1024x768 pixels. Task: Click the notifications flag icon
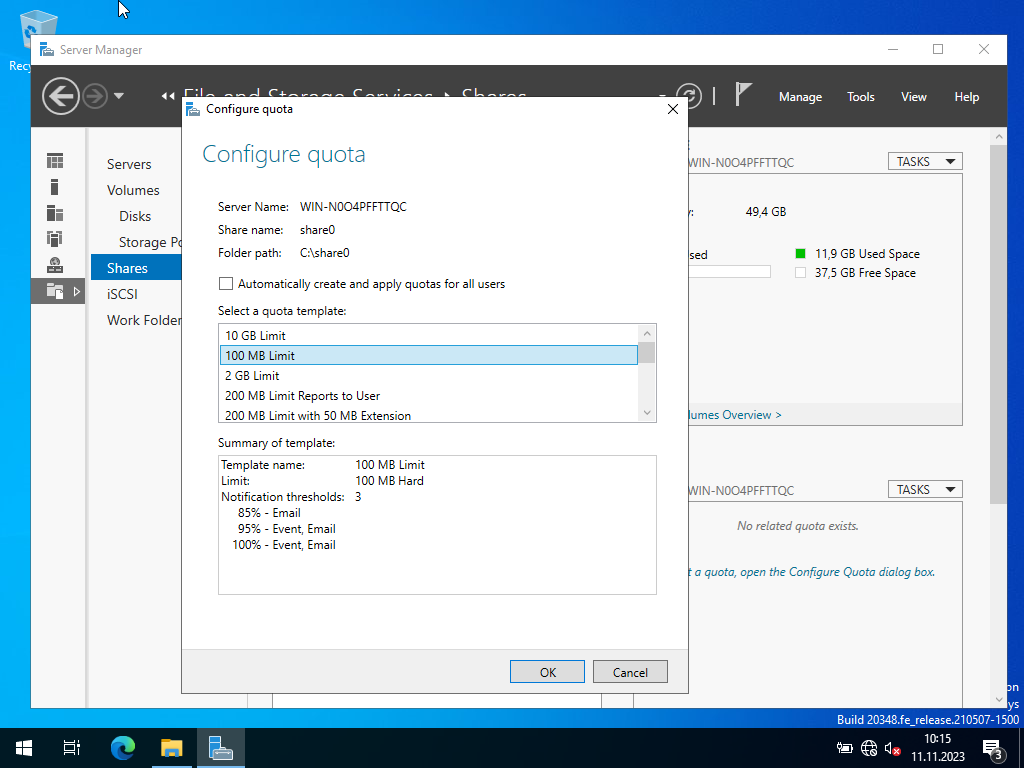click(x=743, y=95)
